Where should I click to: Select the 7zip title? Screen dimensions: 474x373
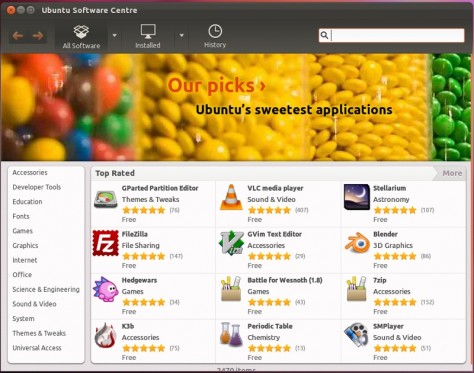click(x=380, y=280)
